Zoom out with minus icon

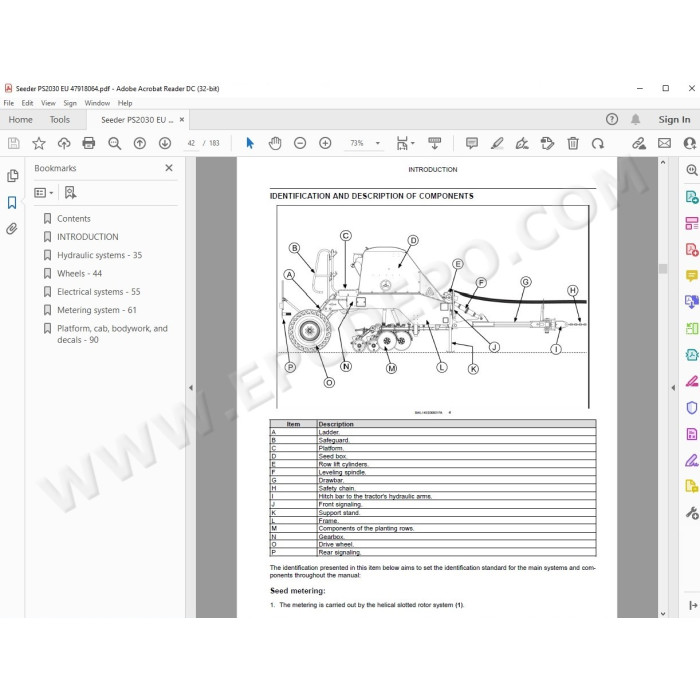pos(300,143)
